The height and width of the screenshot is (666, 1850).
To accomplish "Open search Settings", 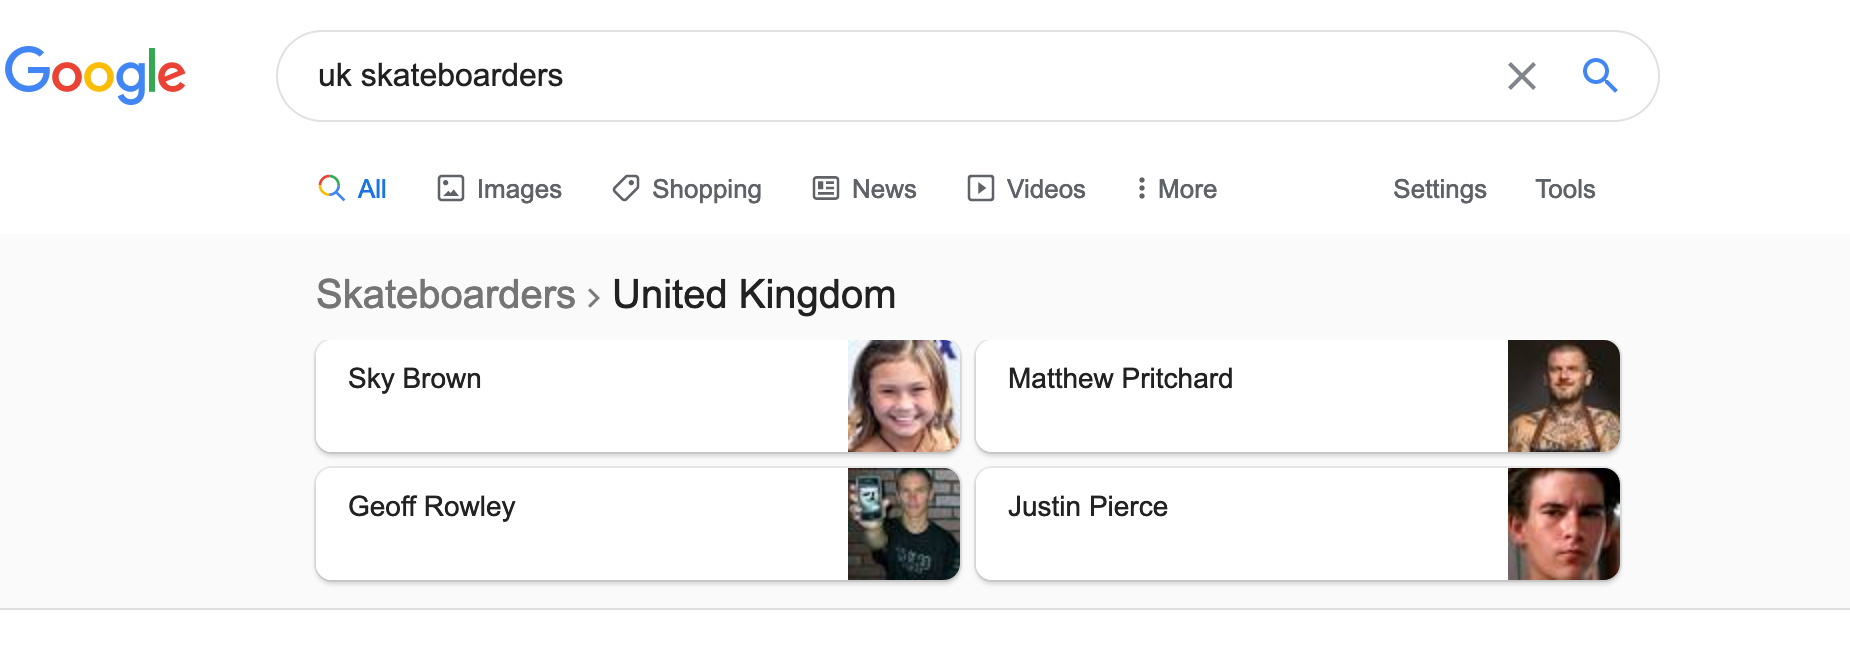I will [x=1439, y=189].
